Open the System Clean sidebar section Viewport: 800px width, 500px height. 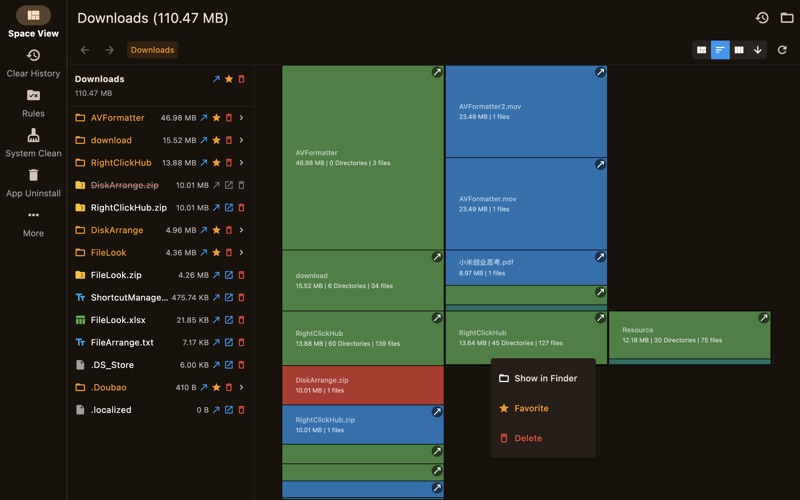pyautogui.click(x=33, y=143)
